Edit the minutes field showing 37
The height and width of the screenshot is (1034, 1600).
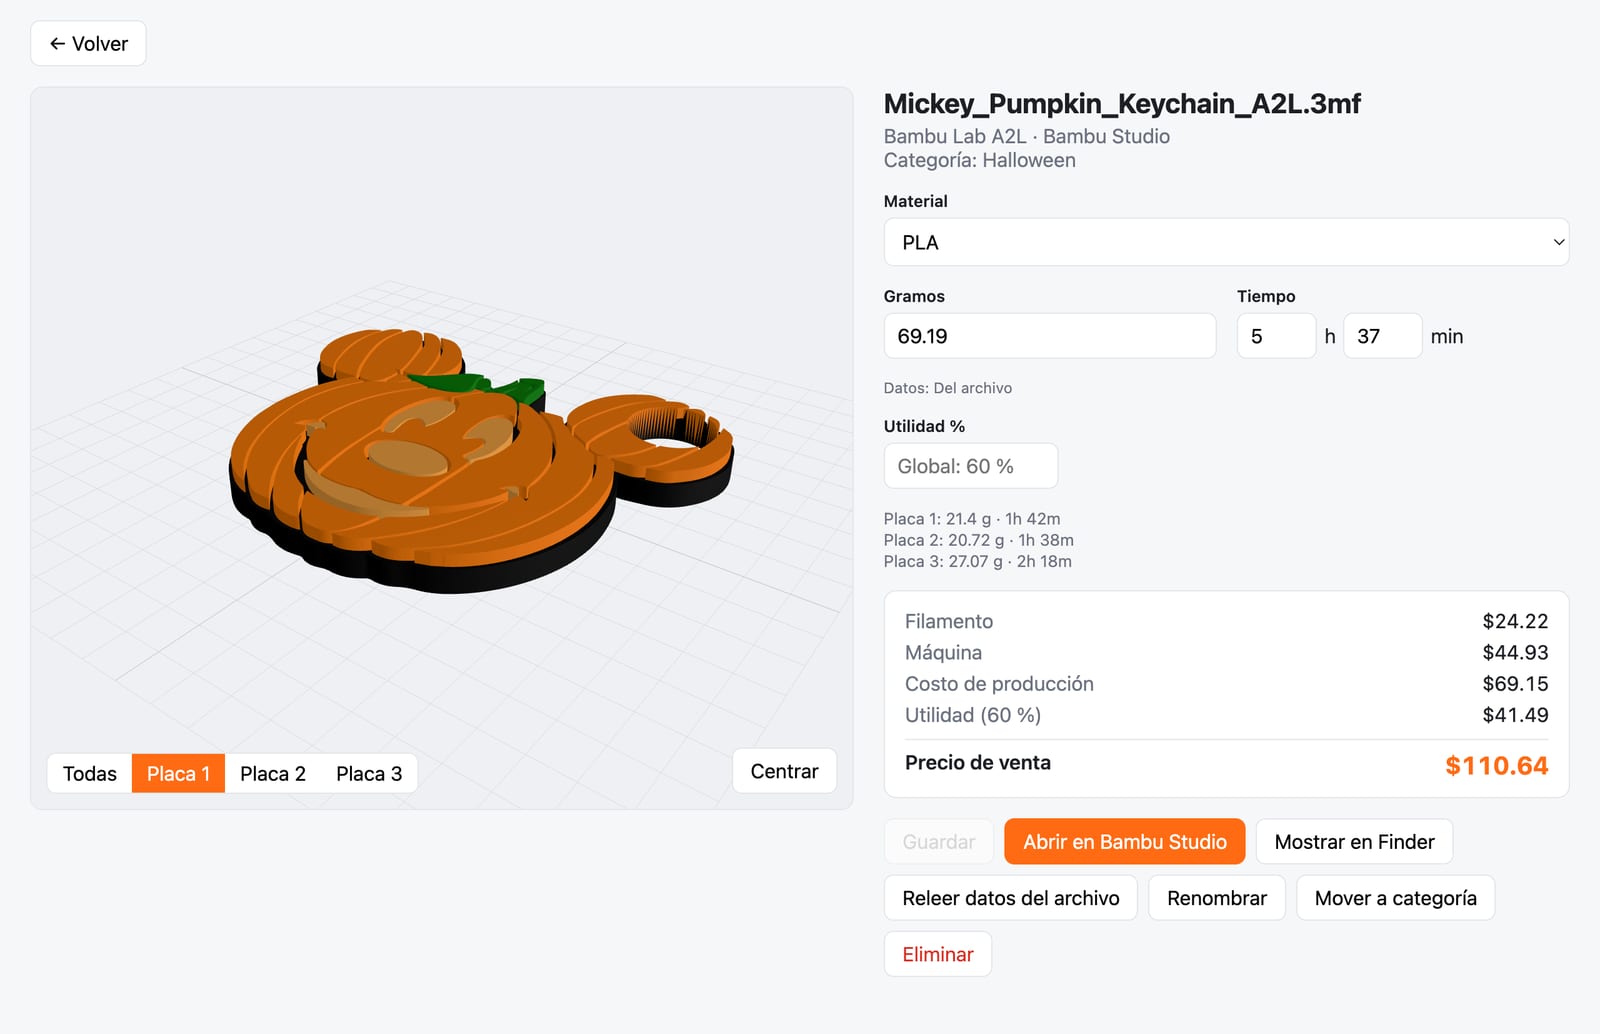1382,336
